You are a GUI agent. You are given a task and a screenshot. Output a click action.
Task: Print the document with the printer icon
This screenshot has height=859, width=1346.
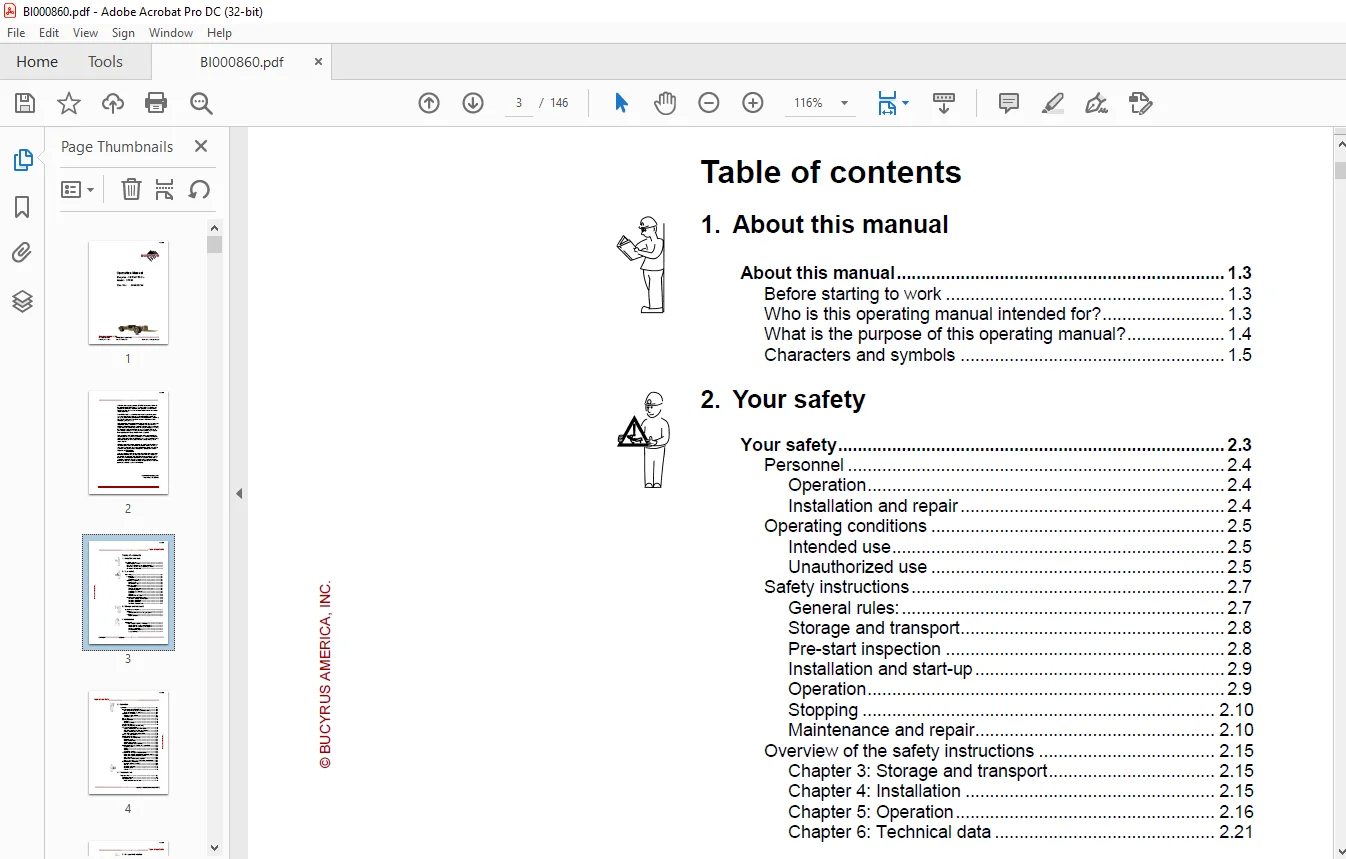point(156,103)
